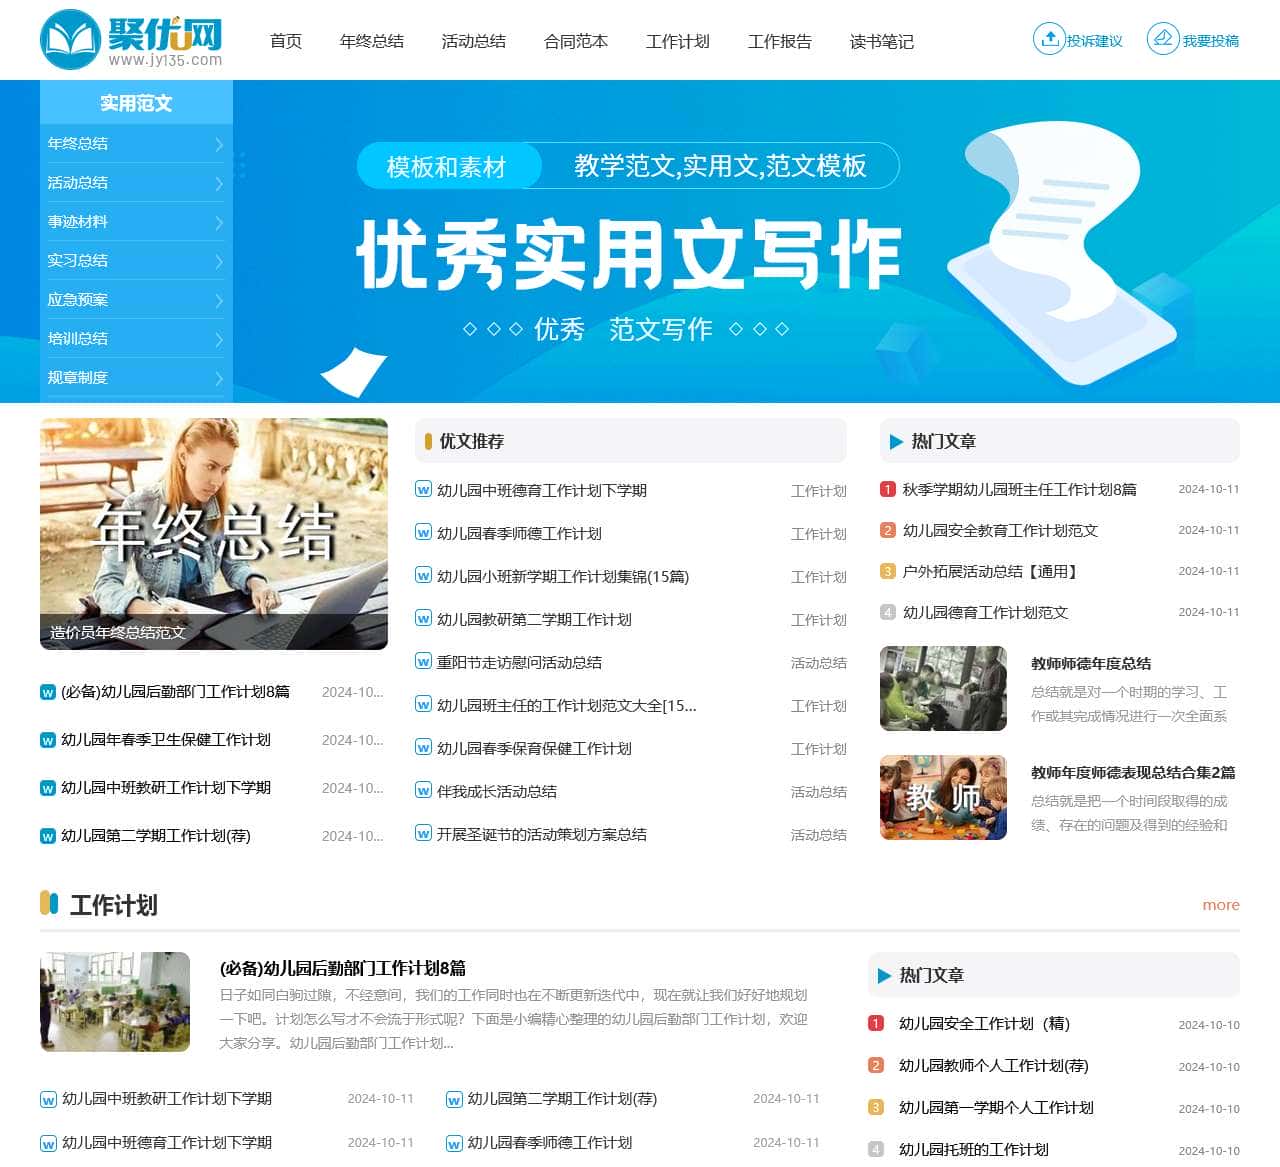Open 读书笔记 in the top navigation
This screenshot has height=1167, width=1280.
(x=882, y=41)
